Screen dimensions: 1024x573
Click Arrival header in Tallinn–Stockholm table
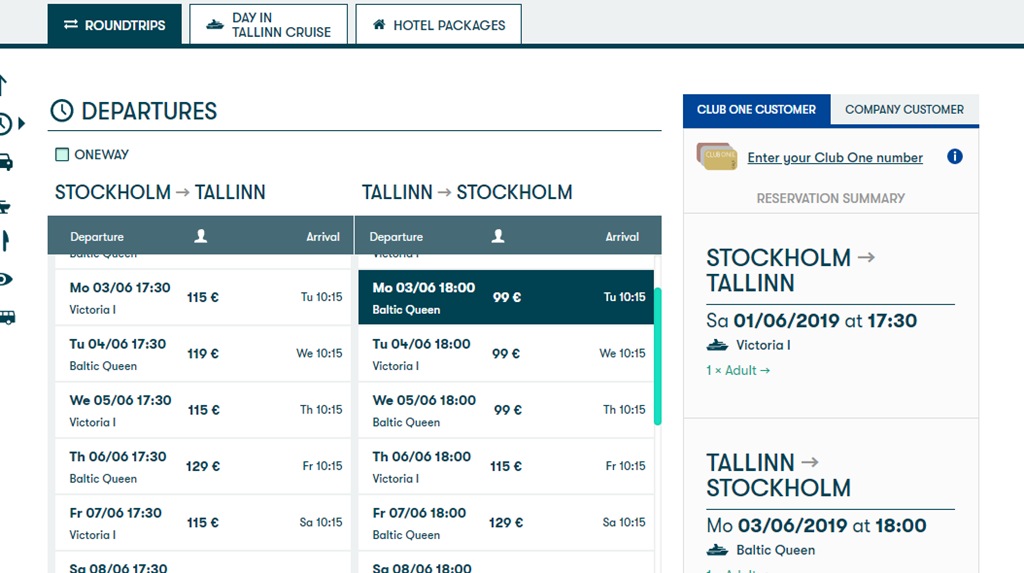(622, 237)
